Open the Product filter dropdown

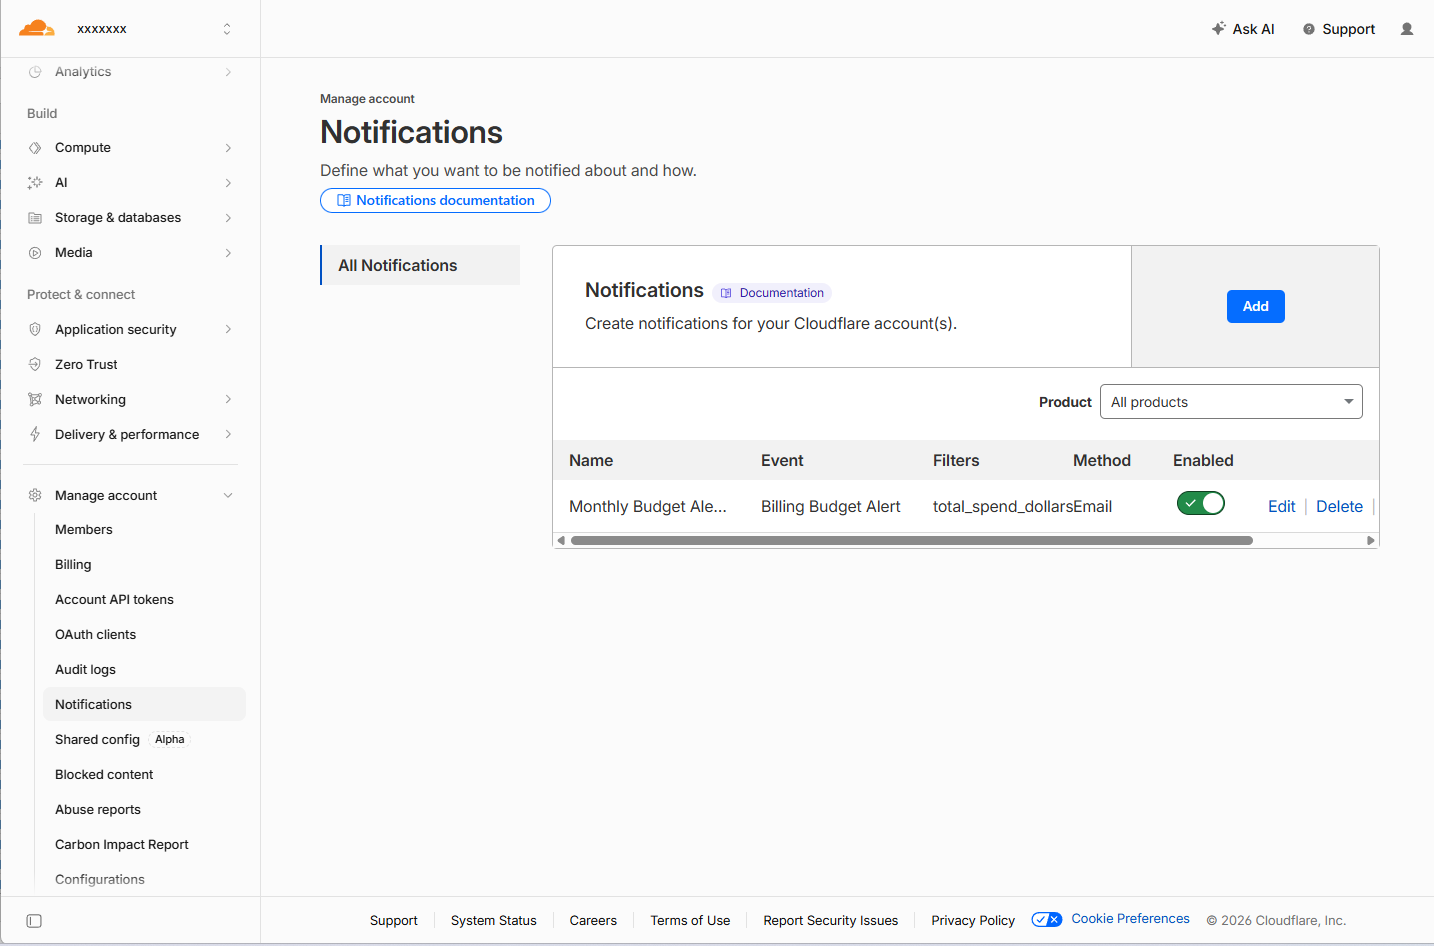click(x=1231, y=402)
